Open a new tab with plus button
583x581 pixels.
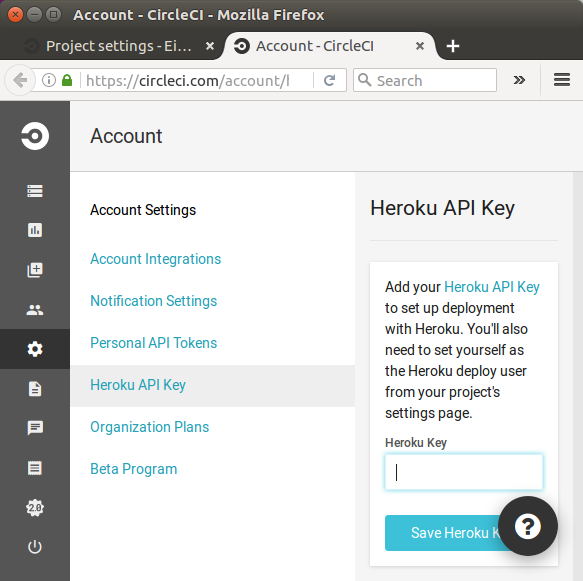point(453,46)
